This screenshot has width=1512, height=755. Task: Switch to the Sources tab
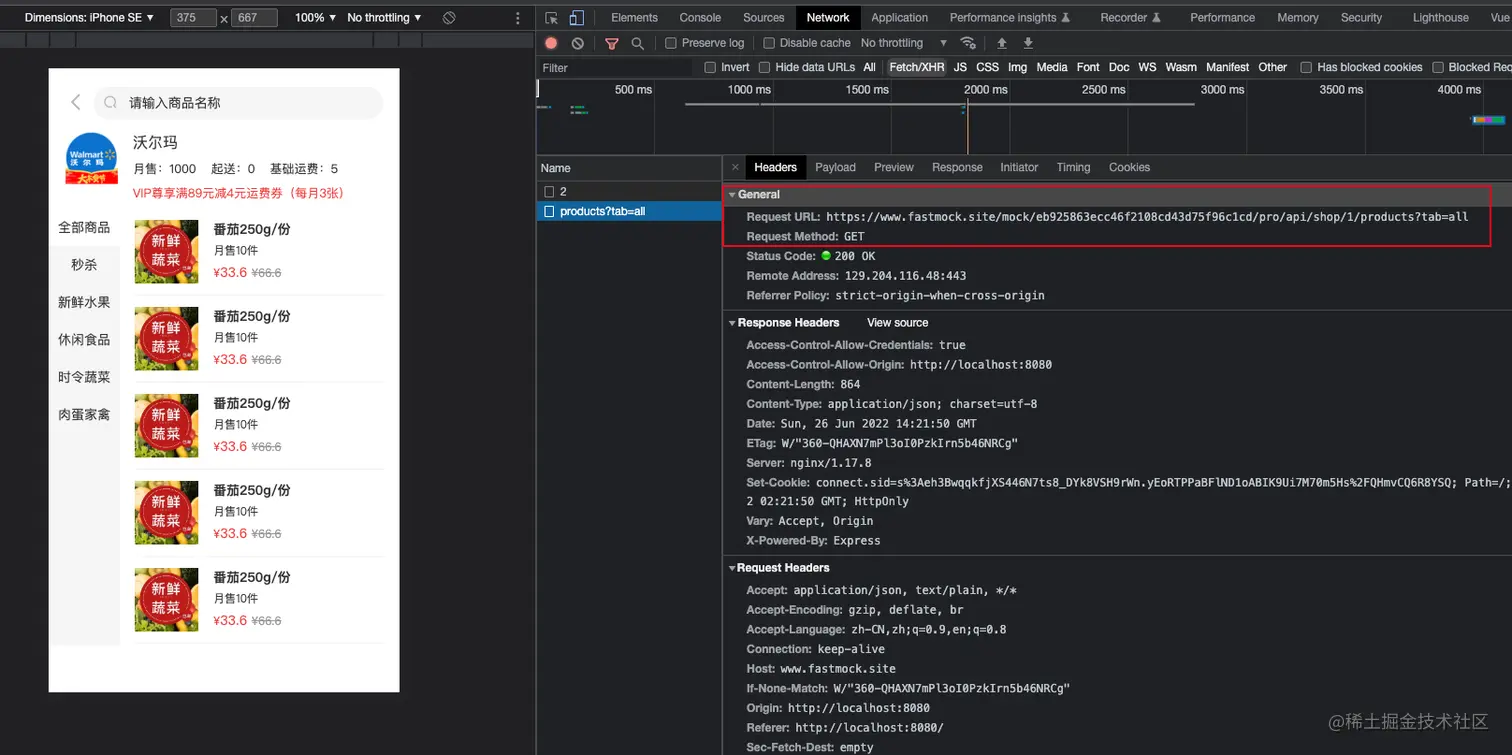tap(764, 18)
